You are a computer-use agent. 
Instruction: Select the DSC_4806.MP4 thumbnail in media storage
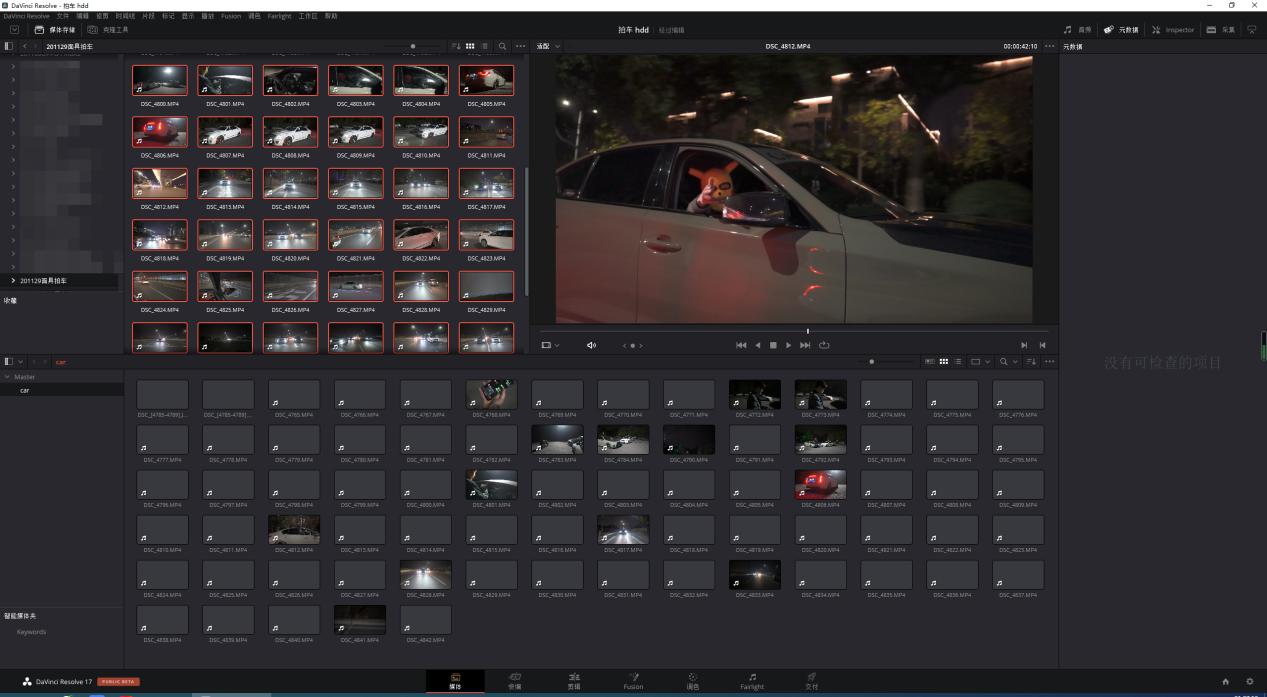pos(159,132)
